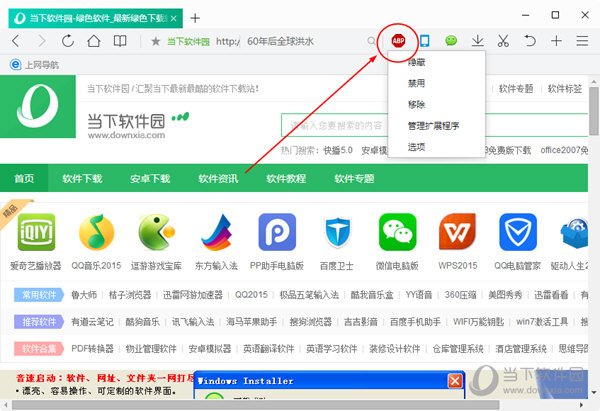Open the 软件教程 nav tab
This screenshot has width=600, height=411.
coord(286,178)
